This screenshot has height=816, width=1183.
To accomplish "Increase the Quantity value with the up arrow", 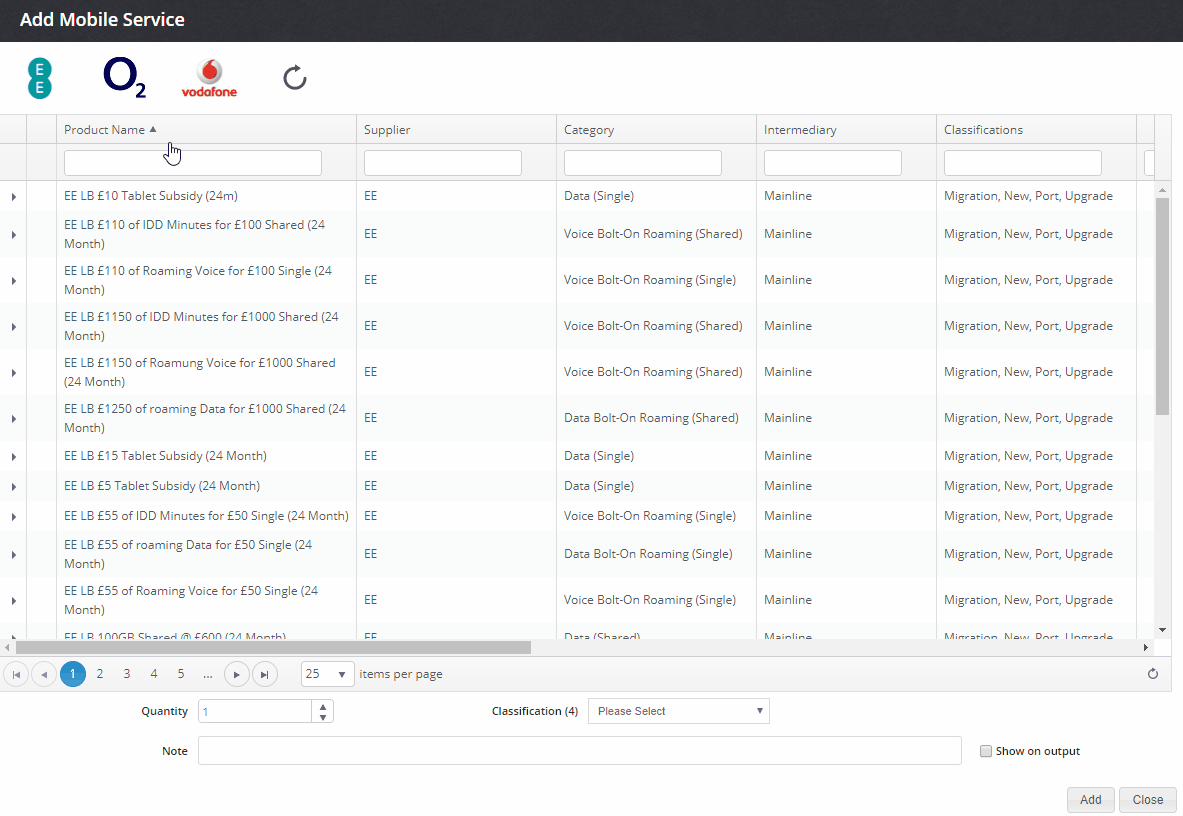I will pyautogui.click(x=323, y=707).
